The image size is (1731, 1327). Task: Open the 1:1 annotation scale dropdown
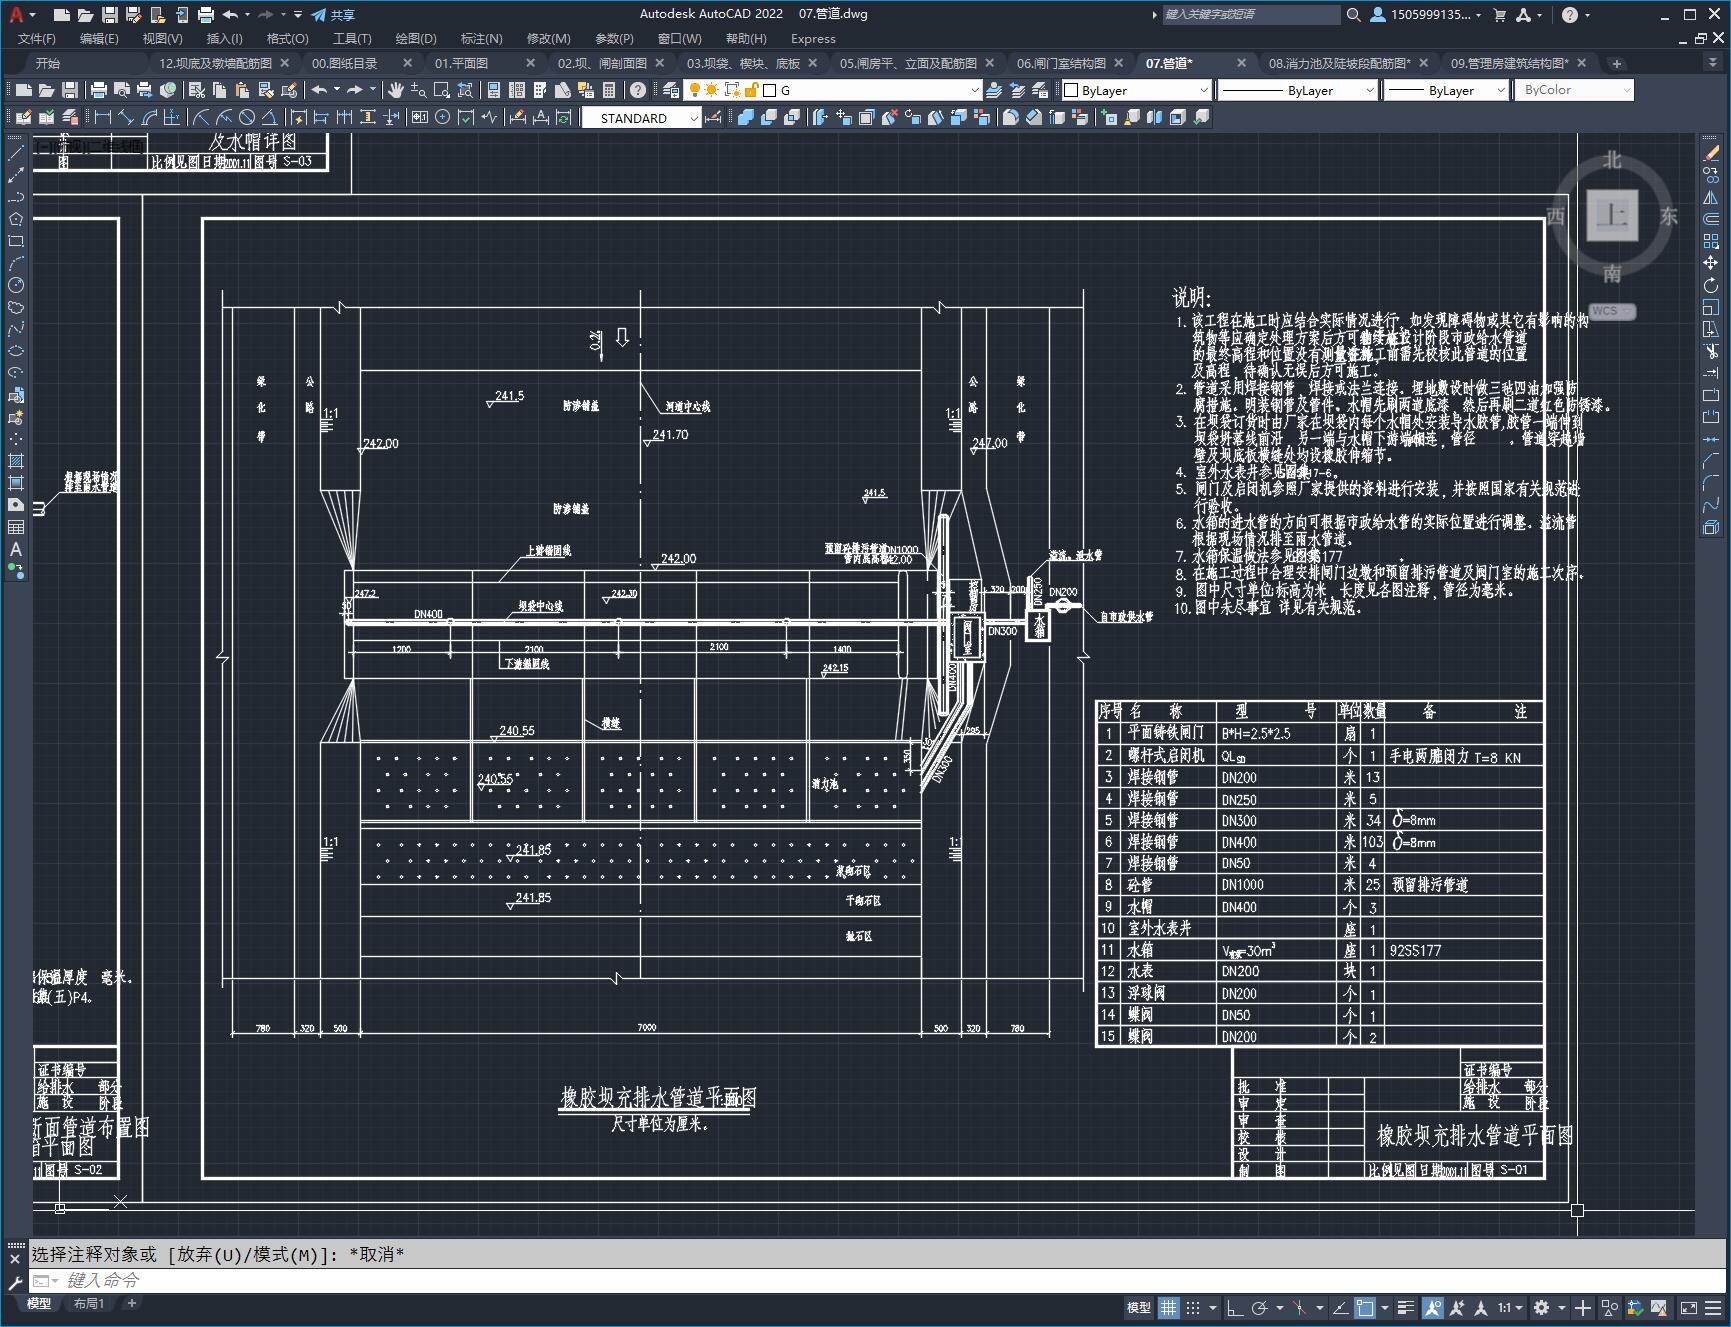click(x=1510, y=1307)
